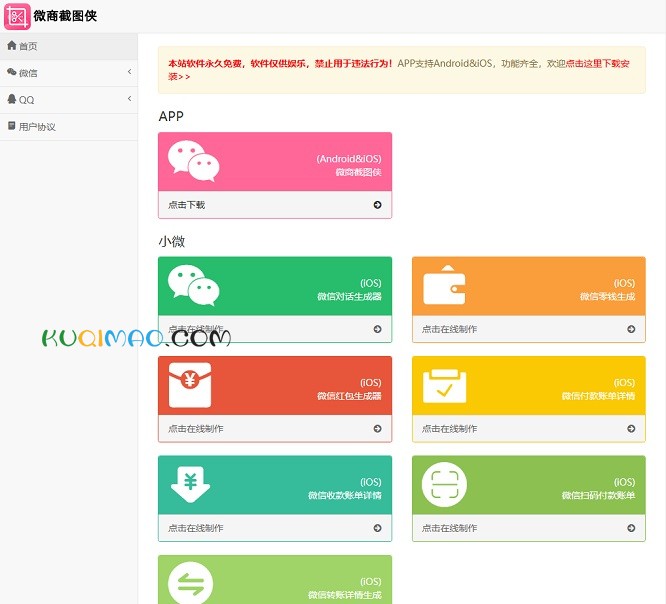666x604 pixels.
Task: Click the arrow icon next to 点击下载
Action: [377, 205]
